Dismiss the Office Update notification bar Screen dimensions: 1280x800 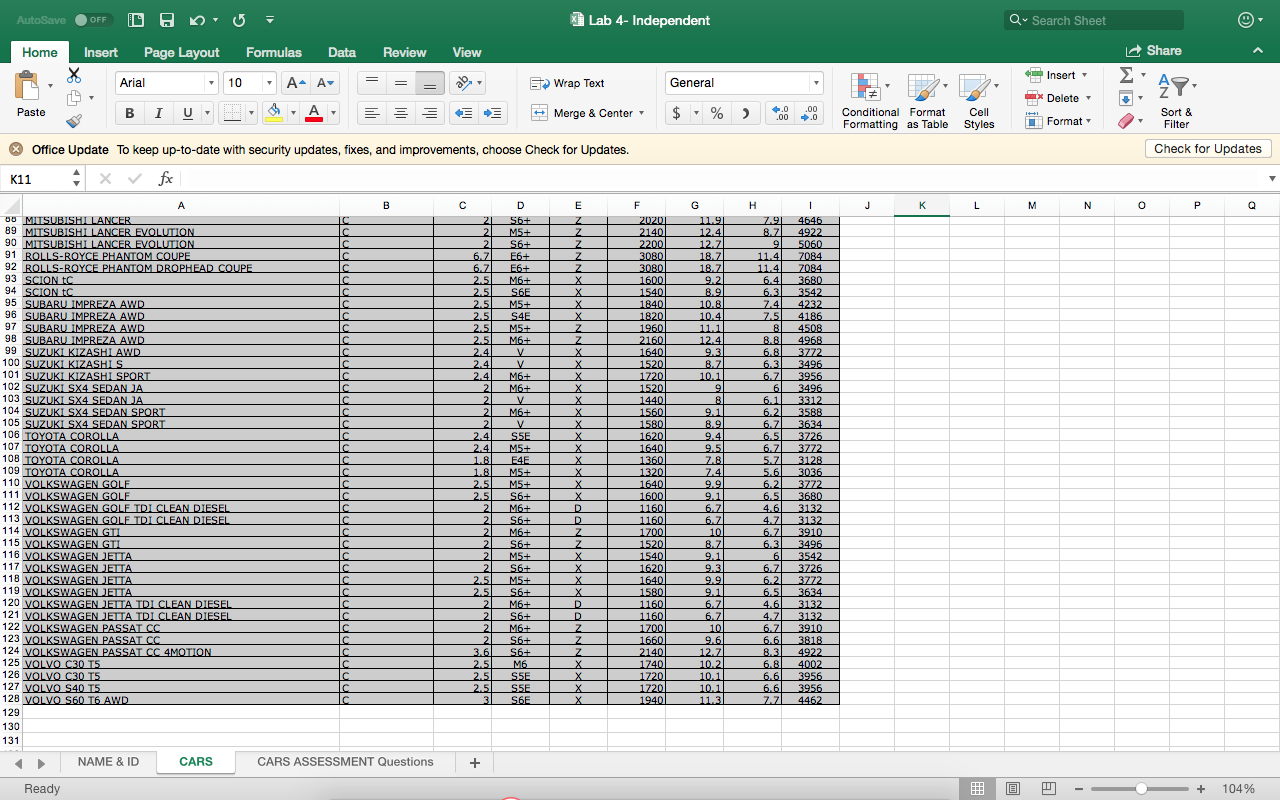(x=16, y=149)
